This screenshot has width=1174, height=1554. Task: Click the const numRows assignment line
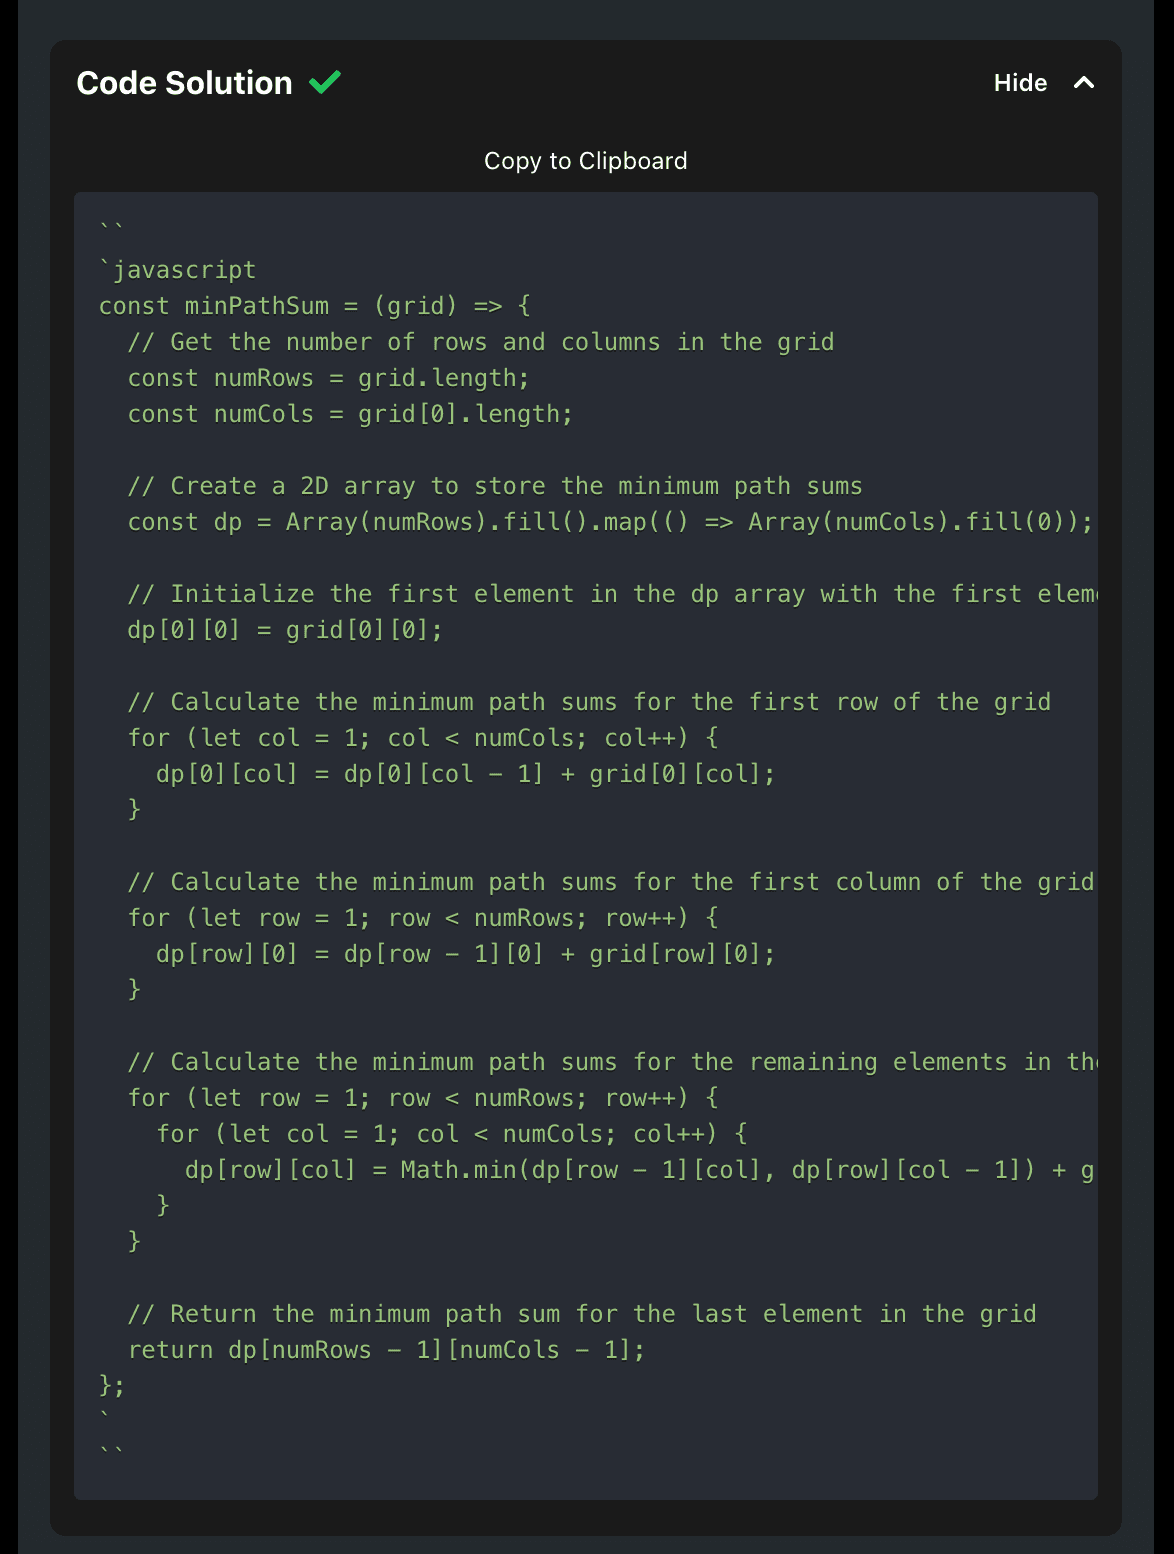pyautogui.click(x=328, y=378)
